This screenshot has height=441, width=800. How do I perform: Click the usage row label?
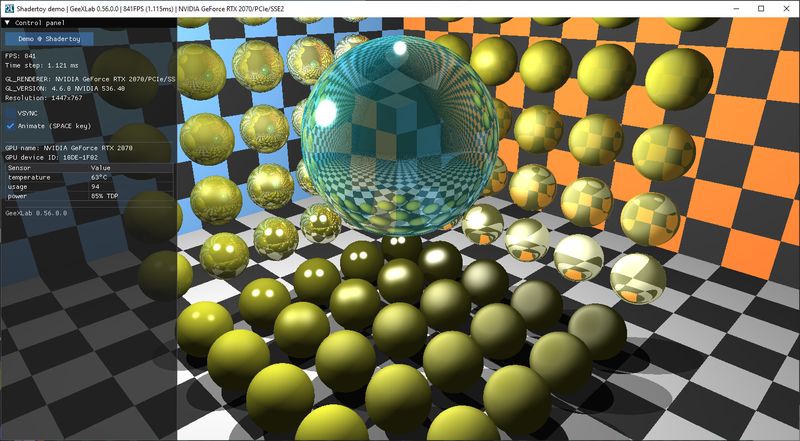tap(17, 187)
